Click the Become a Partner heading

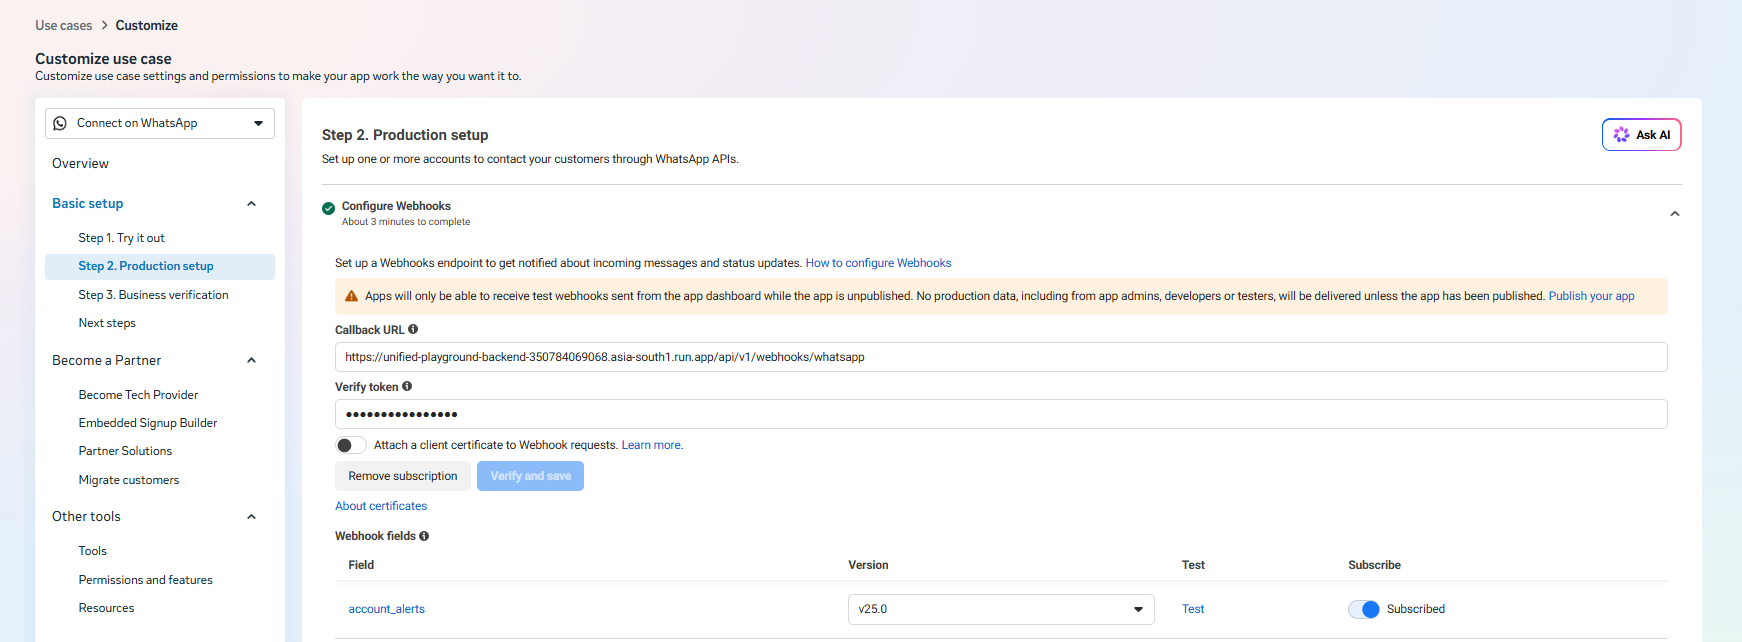click(106, 360)
